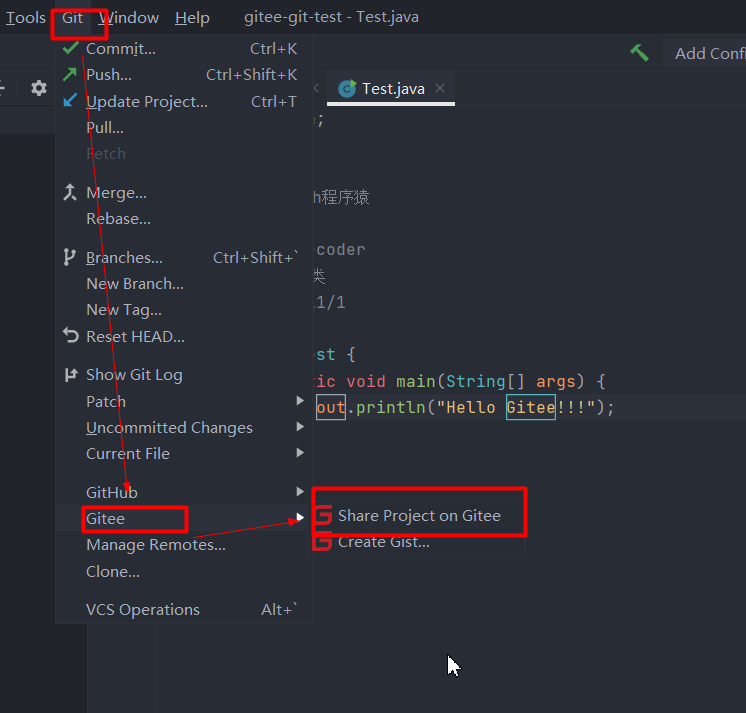
Task: Click the main method name in code
Action: 416,381
